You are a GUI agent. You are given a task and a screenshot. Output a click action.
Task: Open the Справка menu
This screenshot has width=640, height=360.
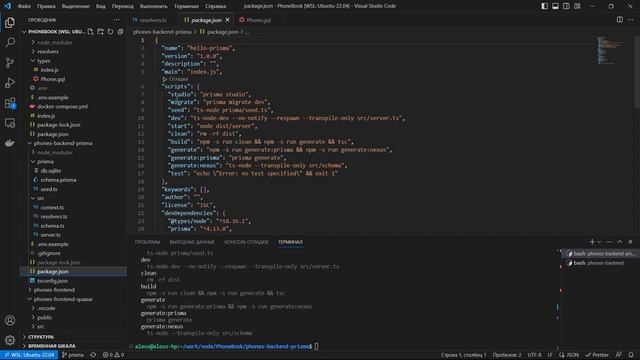(216, 6)
